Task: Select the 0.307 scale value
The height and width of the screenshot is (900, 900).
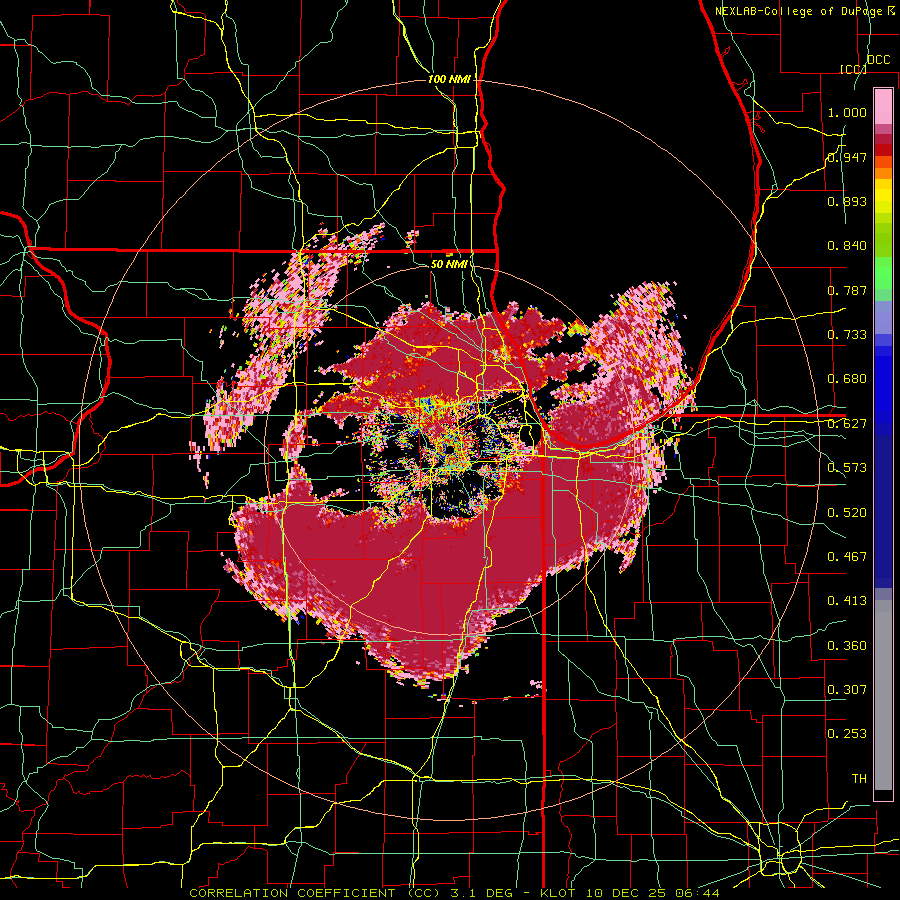Action: [847, 689]
